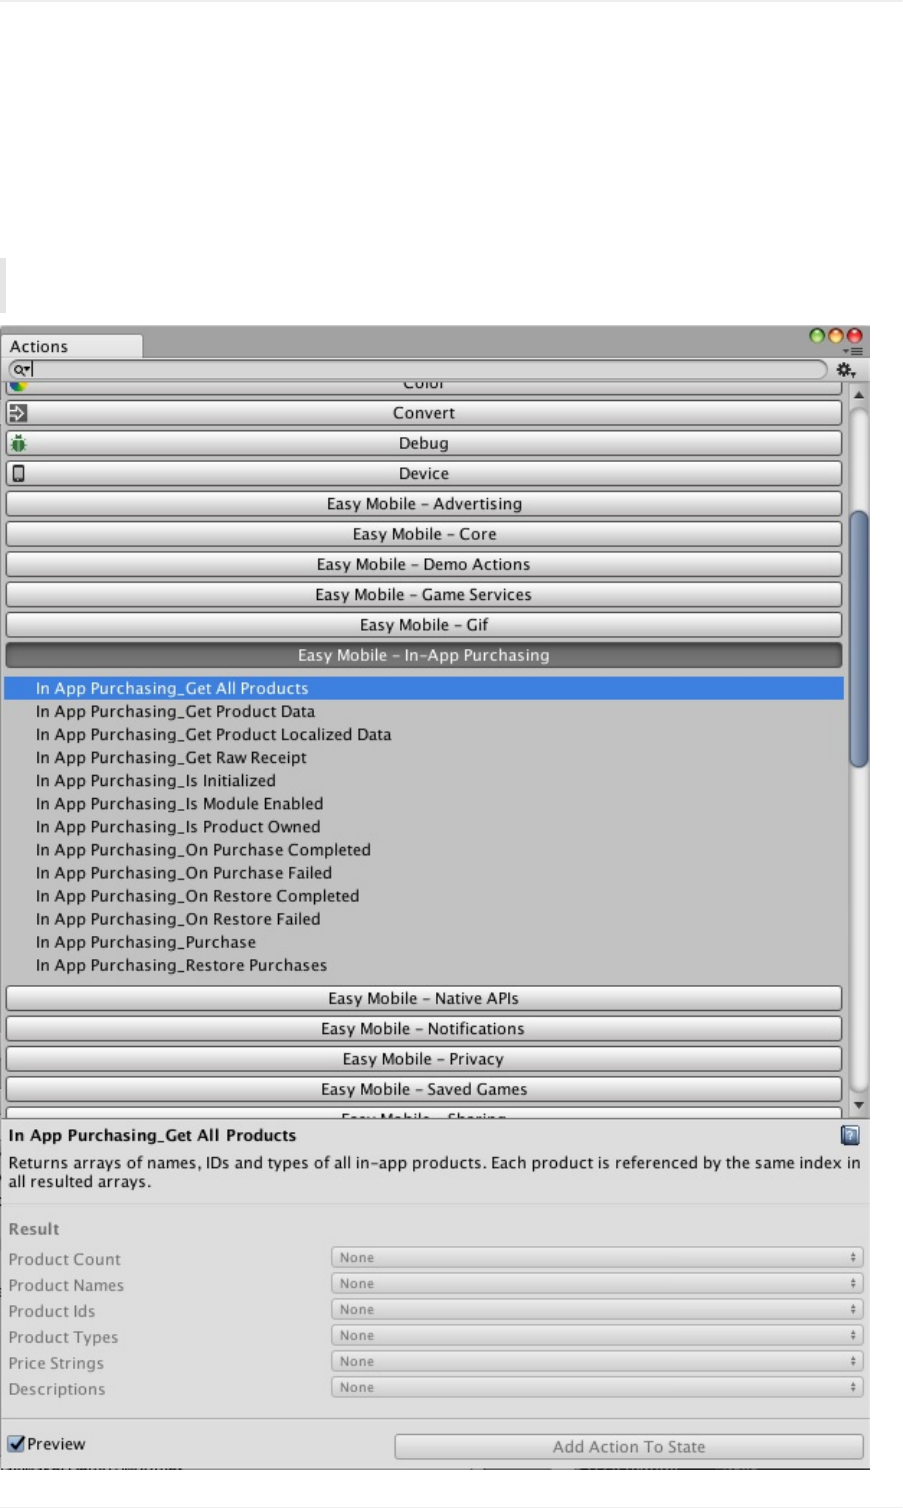Viewport: 903px width, 1508px height.
Task: Click the Debug bug icon
Action: [18, 443]
